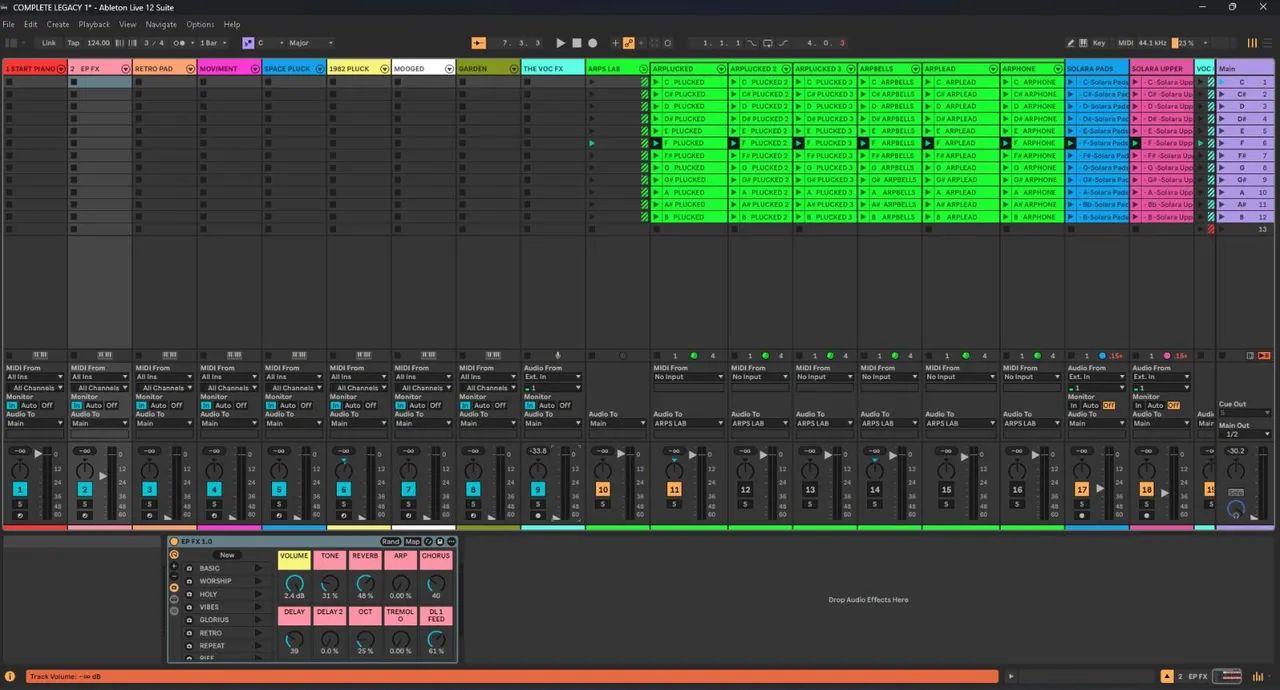Arm the Arrangement Record button

[x=592, y=43]
